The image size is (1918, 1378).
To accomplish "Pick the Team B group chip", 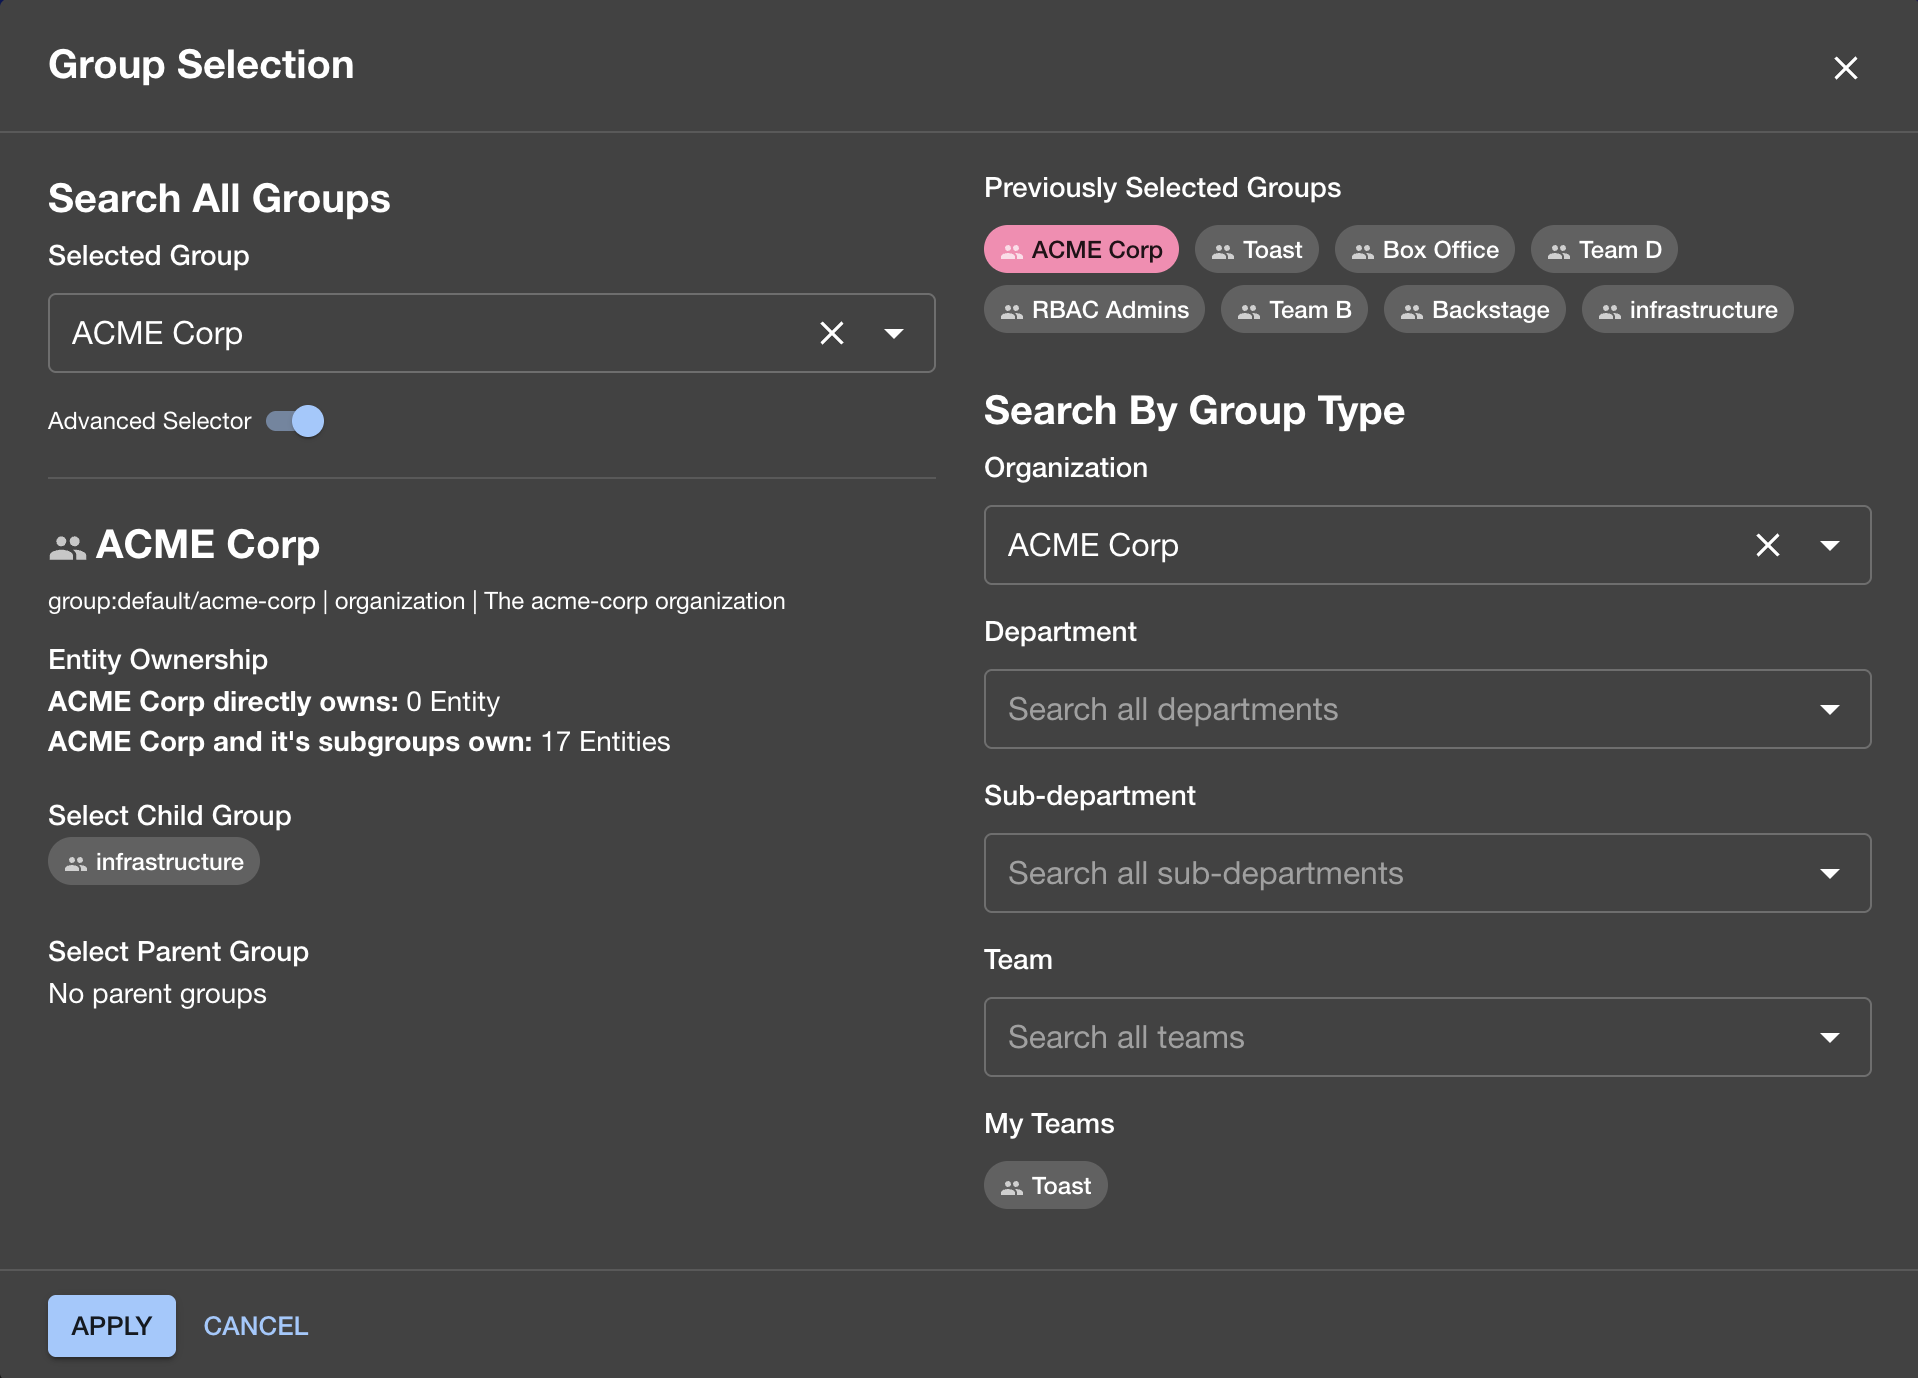I will coord(1294,309).
